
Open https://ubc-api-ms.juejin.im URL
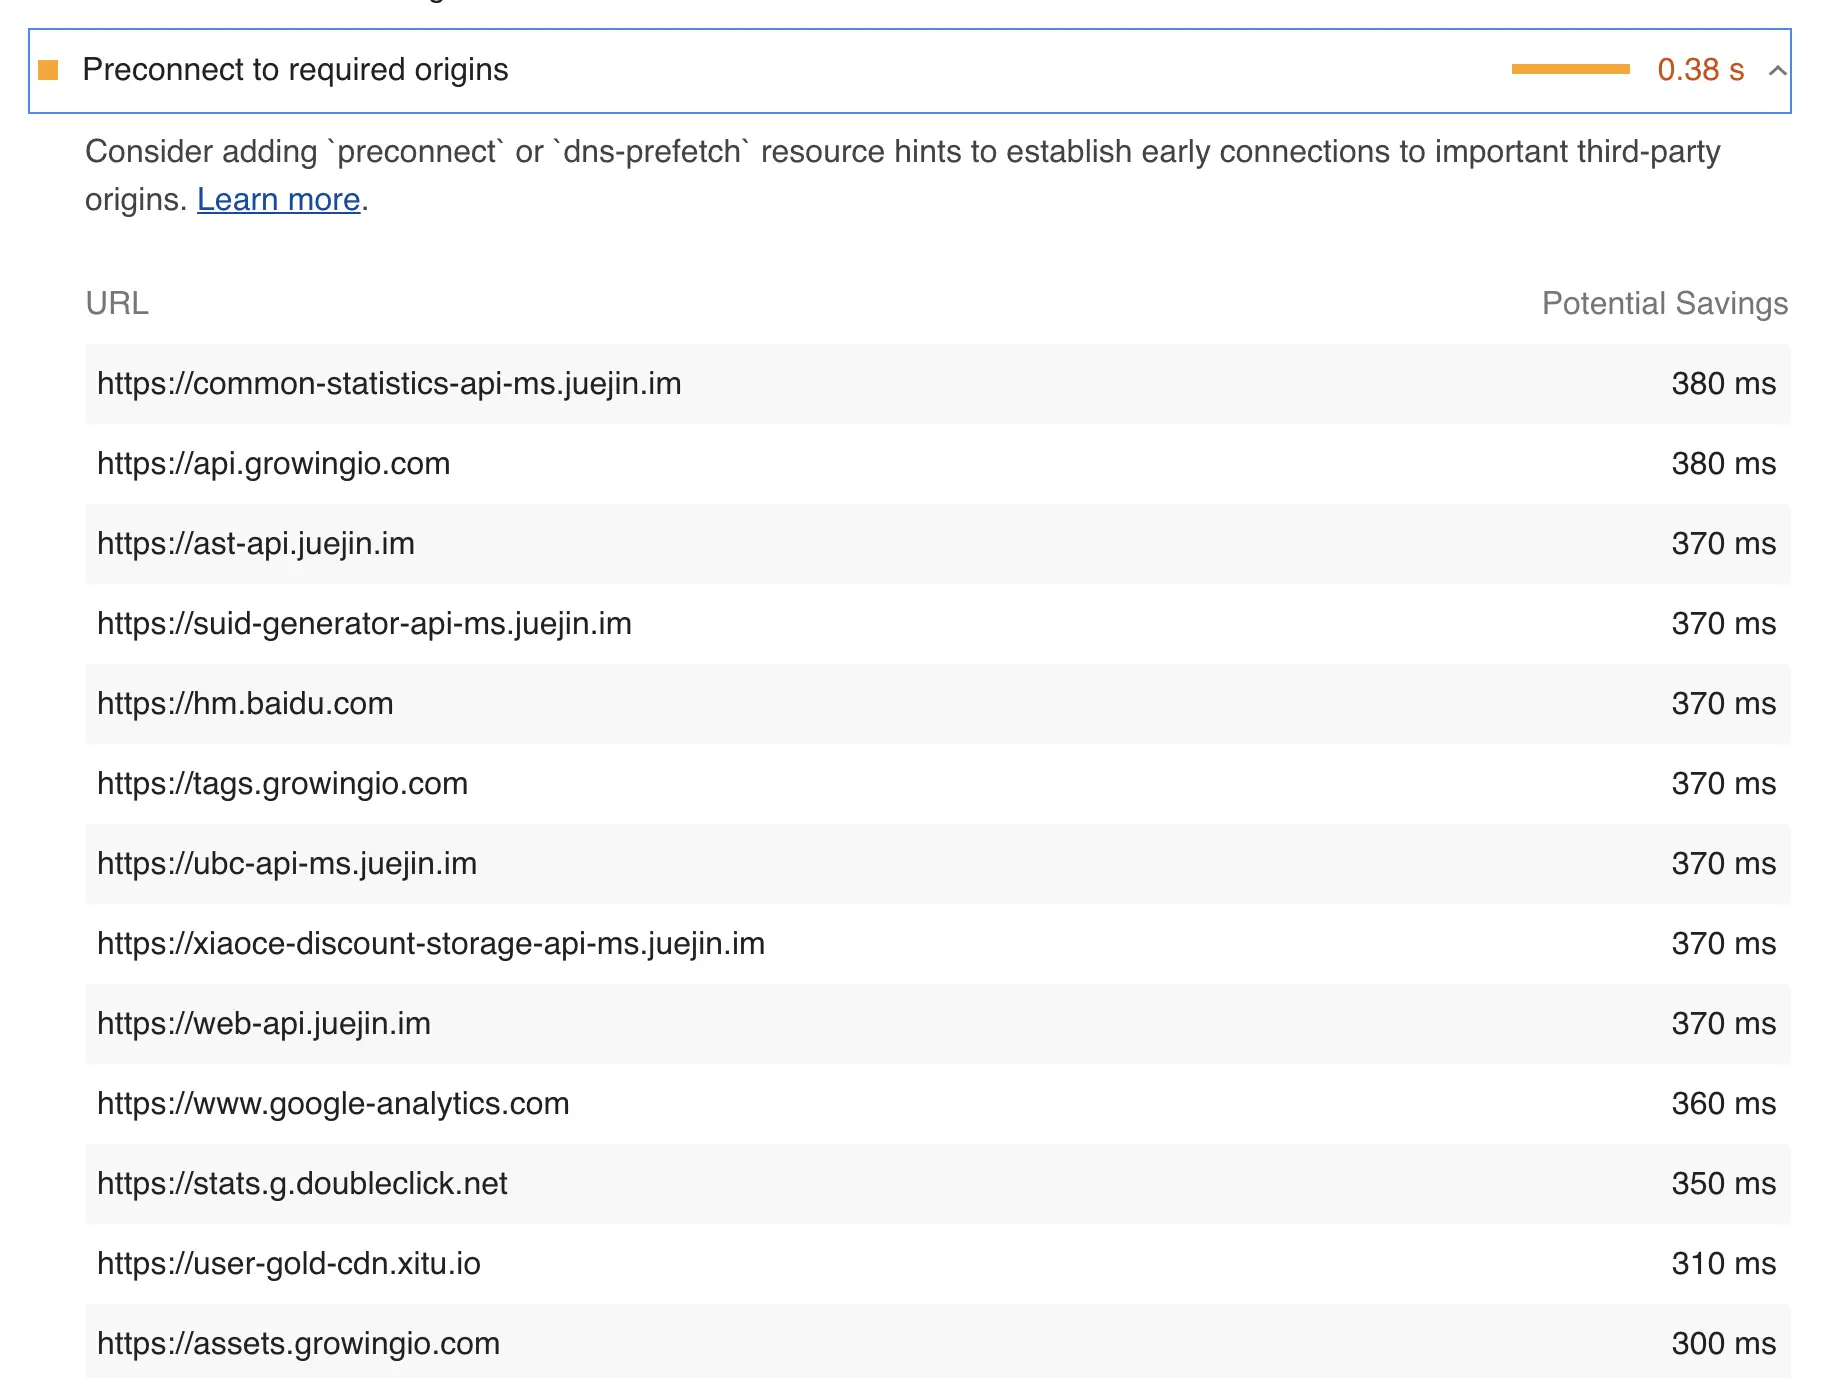287,864
